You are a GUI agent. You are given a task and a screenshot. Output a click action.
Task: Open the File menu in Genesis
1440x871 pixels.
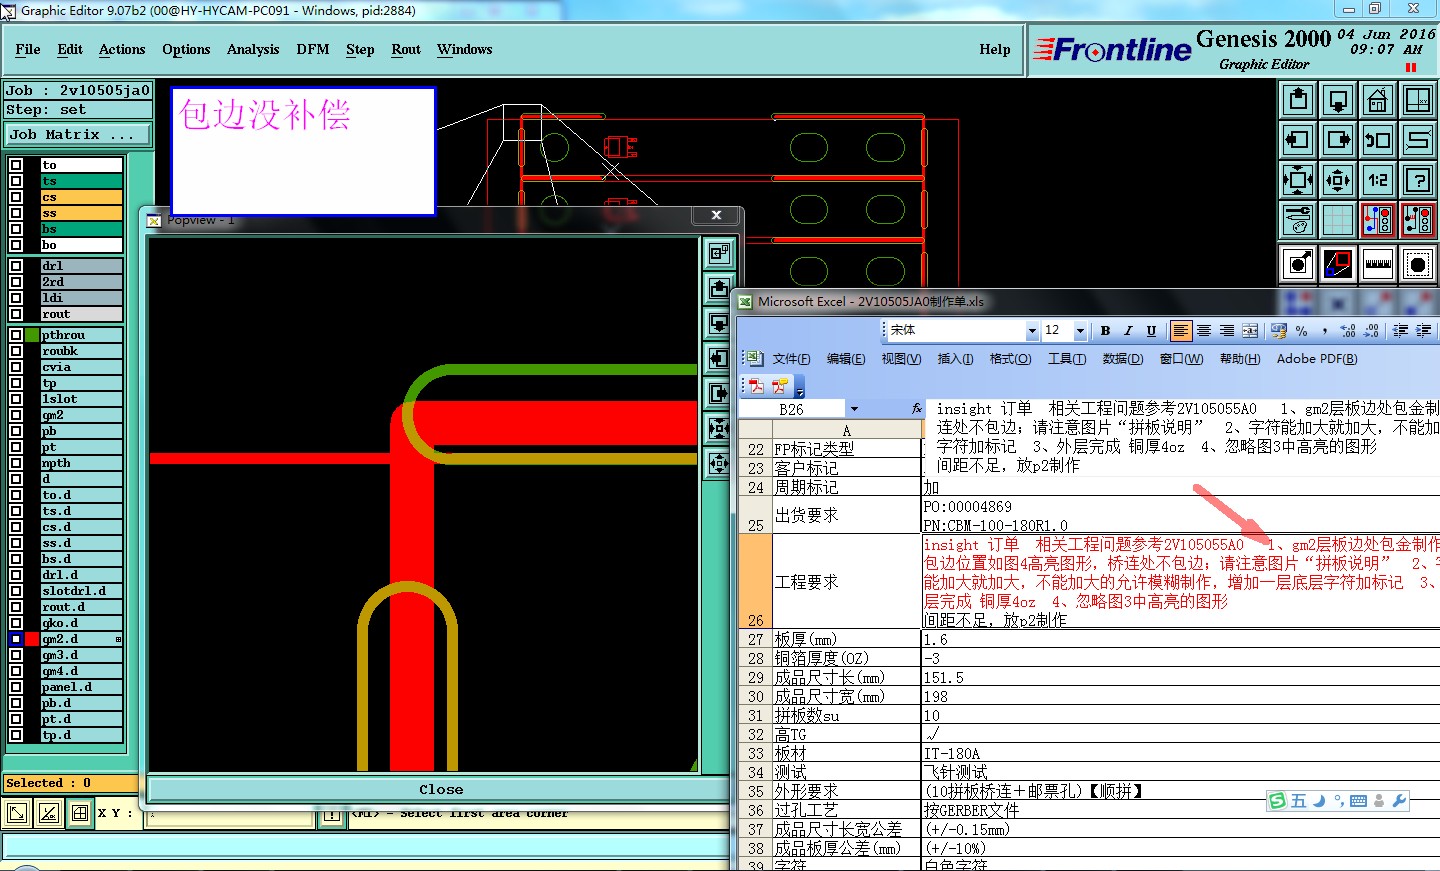[x=28, y=49]
